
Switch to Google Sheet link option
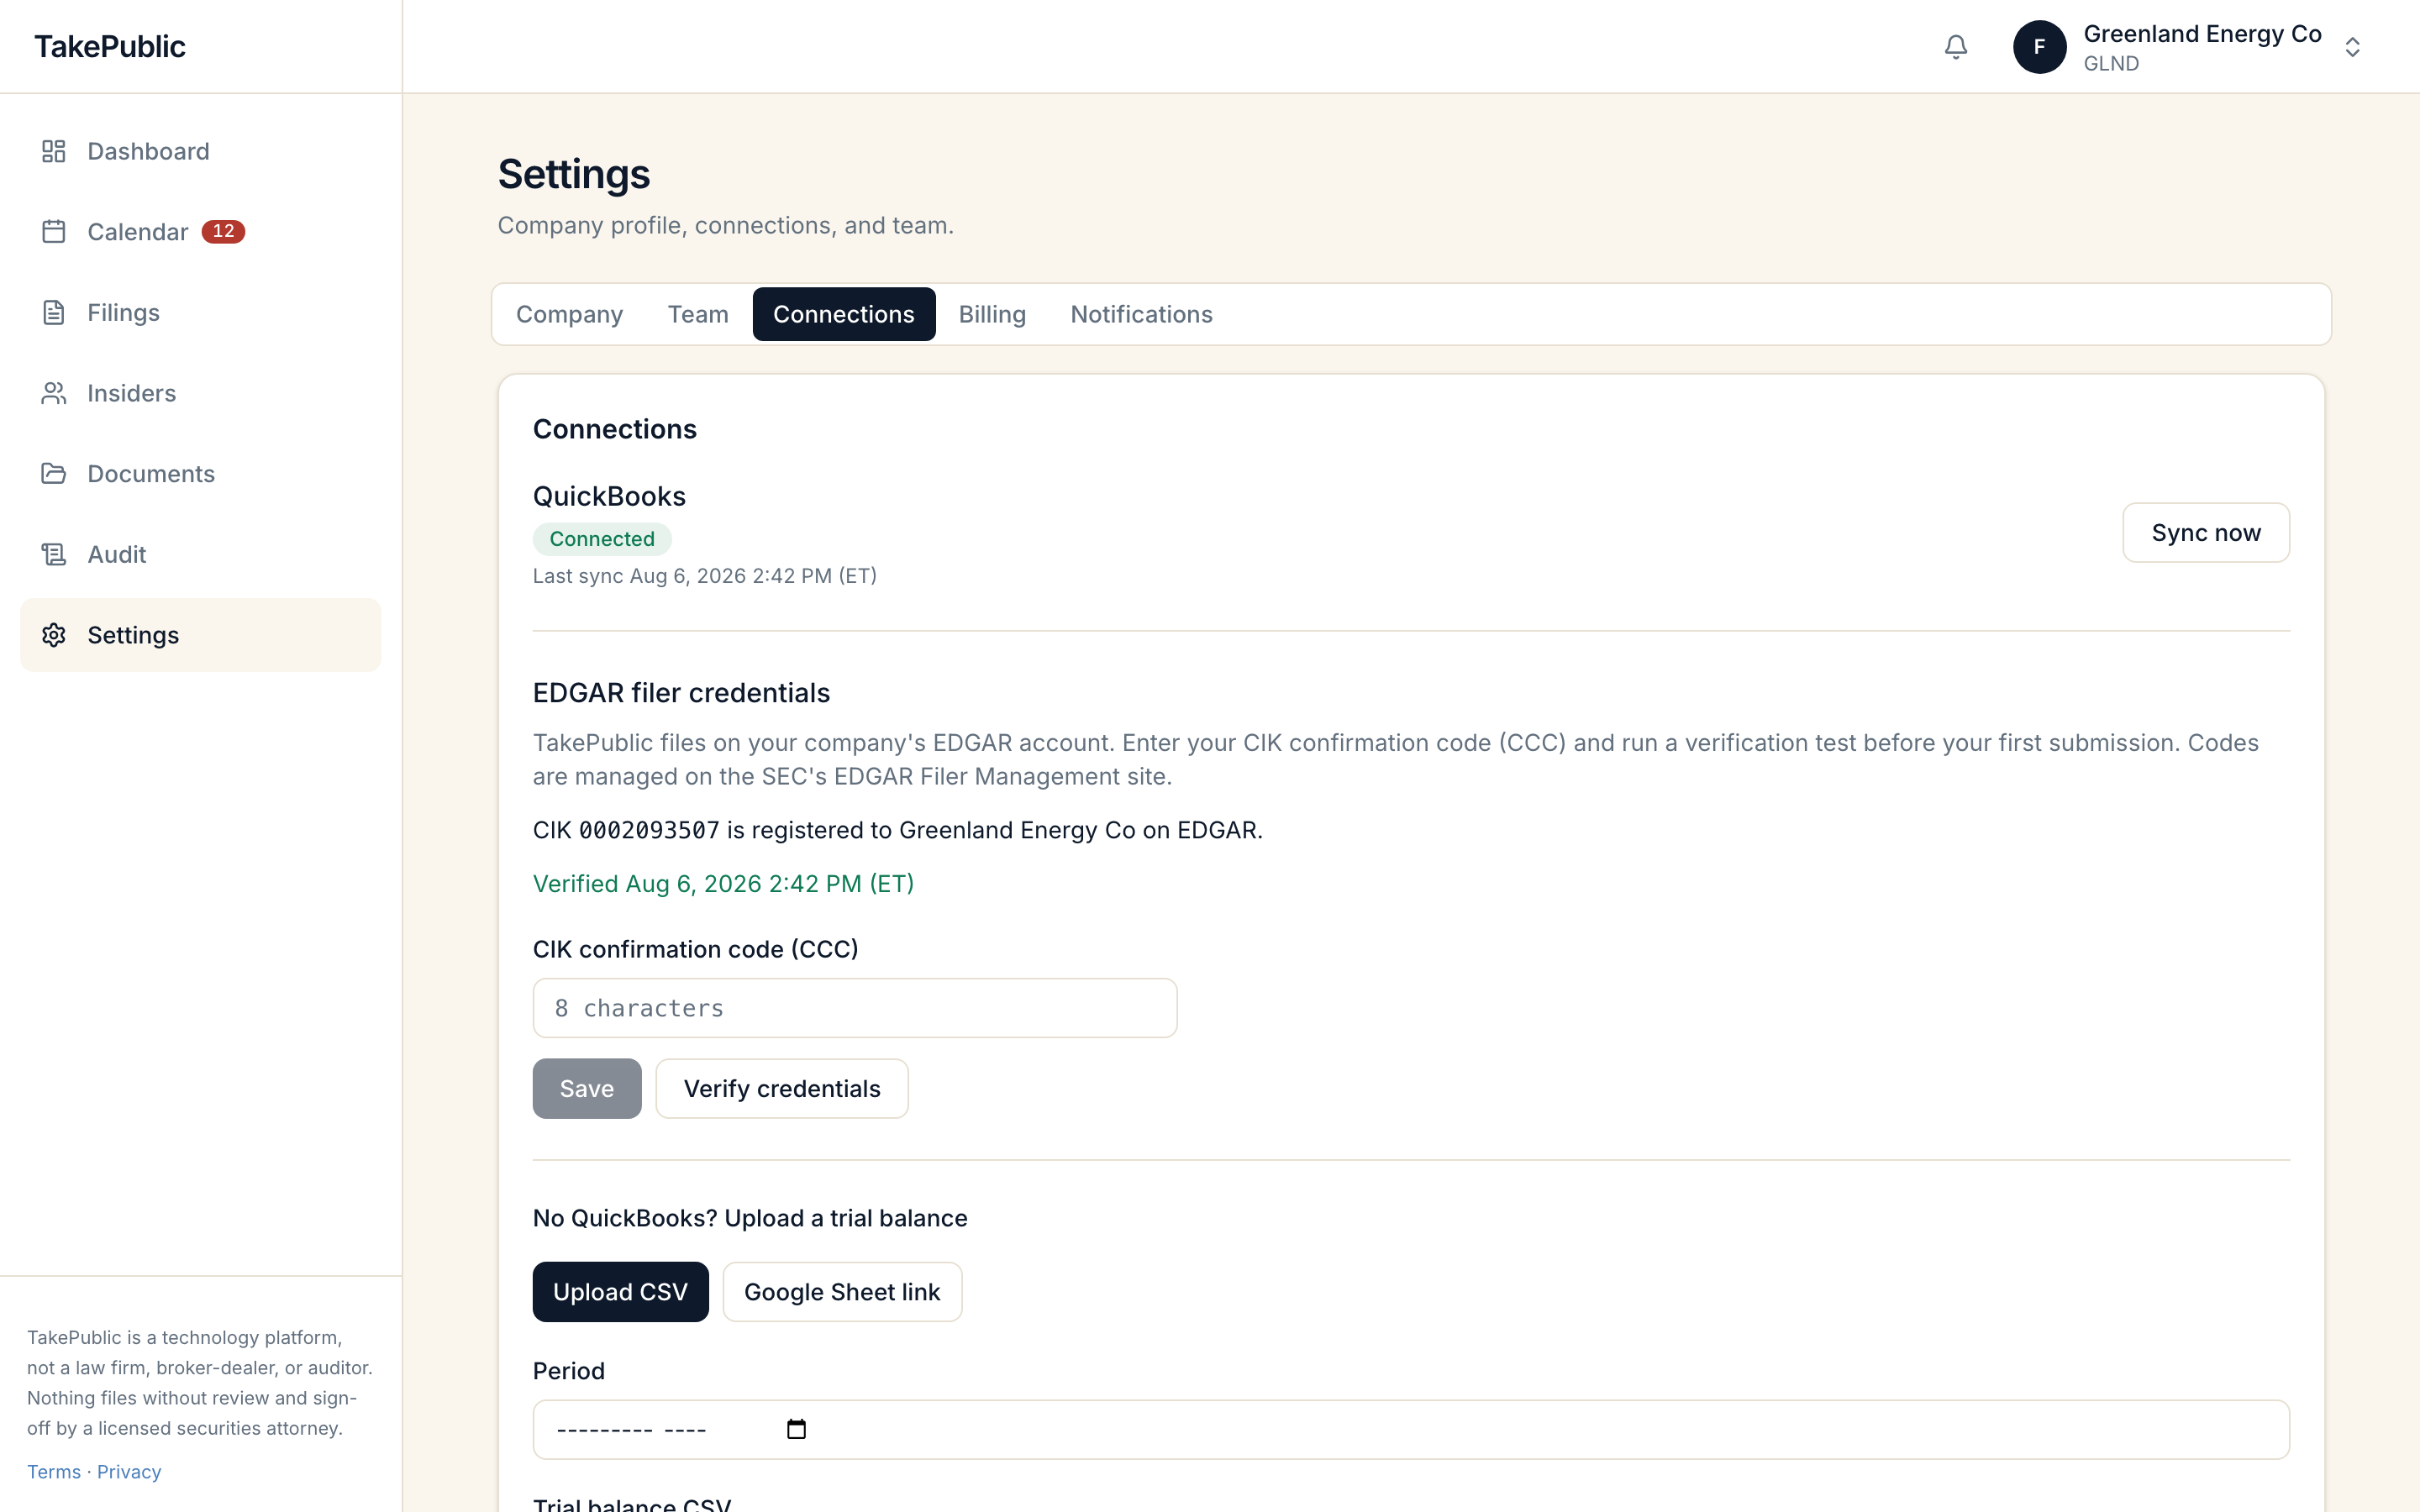(842, 1292)
